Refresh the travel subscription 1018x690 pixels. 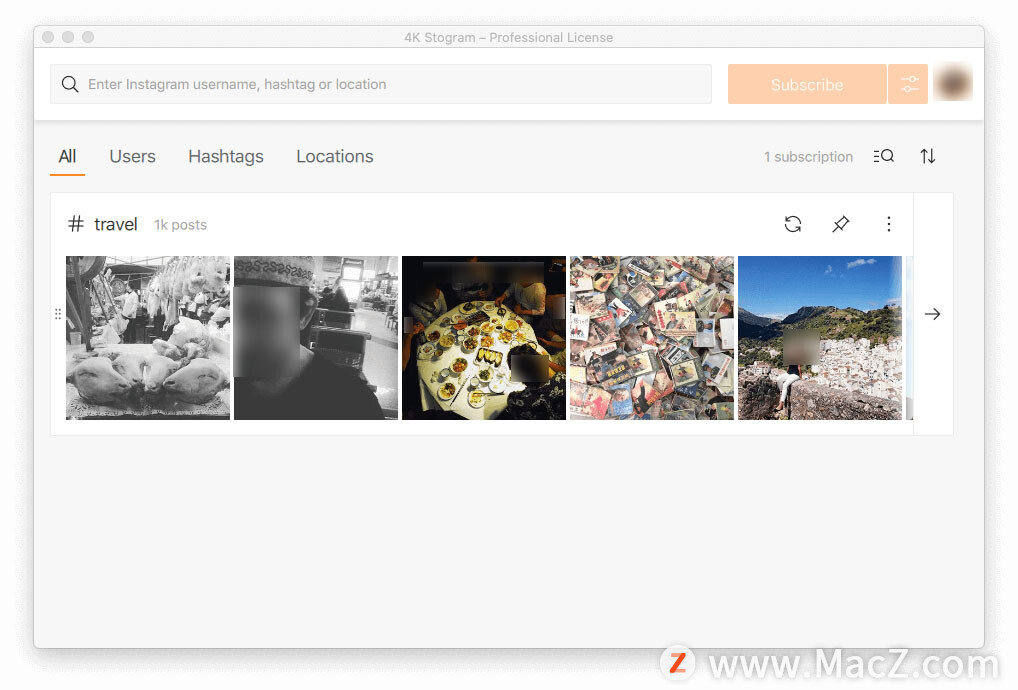point(793,224)
